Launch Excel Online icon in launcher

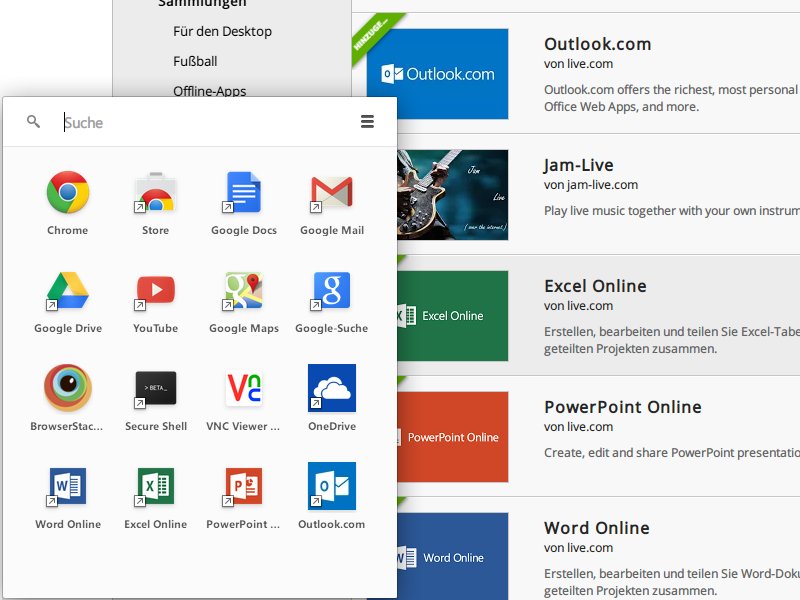click(x=156, y=486)
